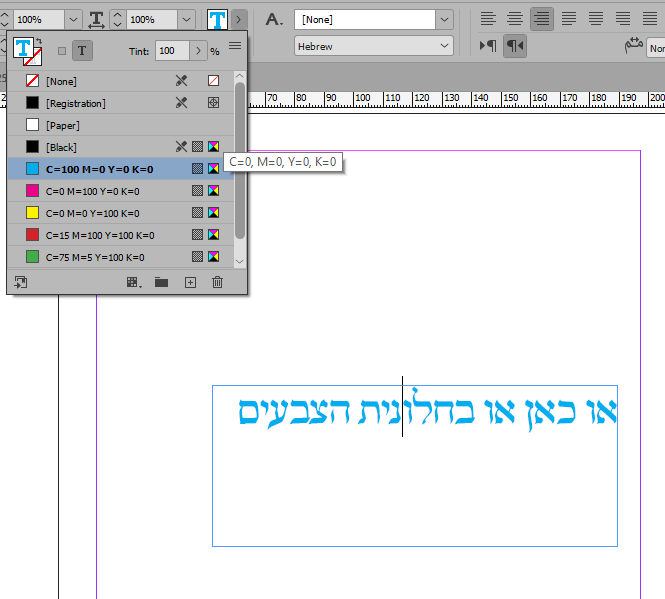
Task: Select the yellow C=0 M=0 Y=100 K=0 swatch
Action: click(x=121, y=213)
